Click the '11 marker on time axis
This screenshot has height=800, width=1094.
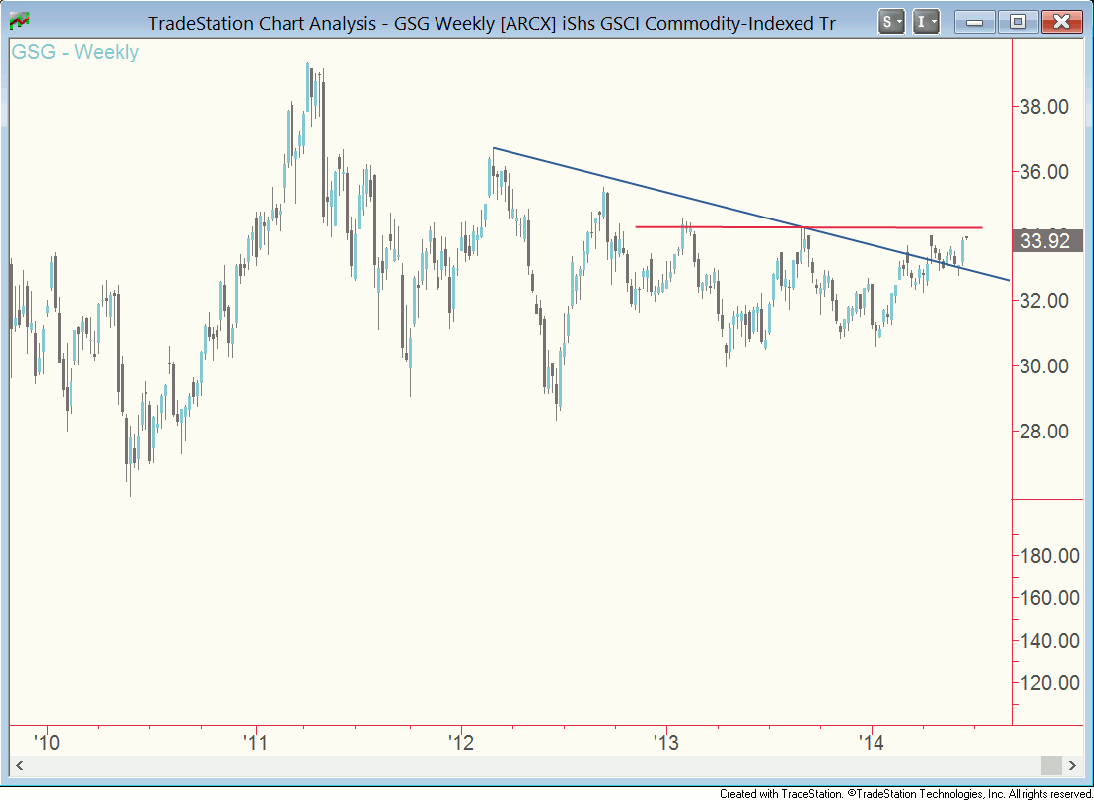pos(256,743)
